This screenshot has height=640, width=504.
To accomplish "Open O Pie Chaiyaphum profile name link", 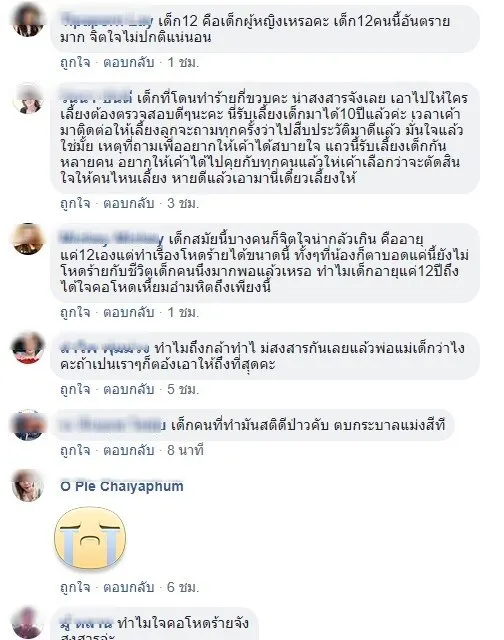I will [122, 486].
